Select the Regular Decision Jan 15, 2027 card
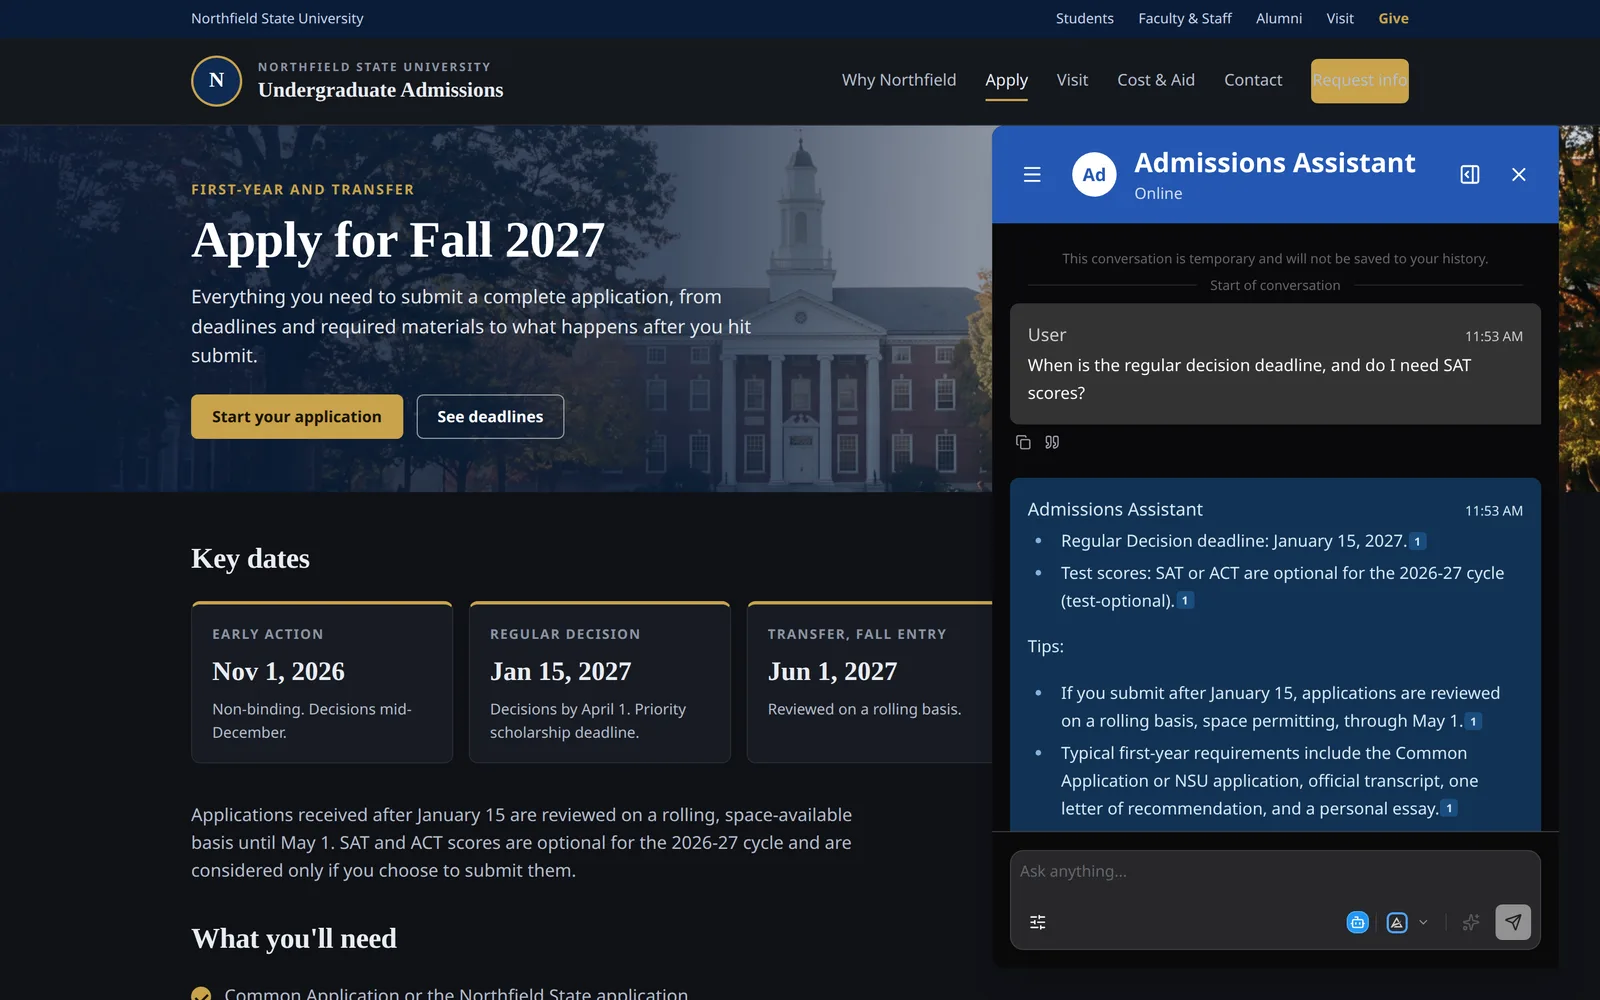Image resolution: width=1600 pixels, height=1000 pixels. coord(600,682)
